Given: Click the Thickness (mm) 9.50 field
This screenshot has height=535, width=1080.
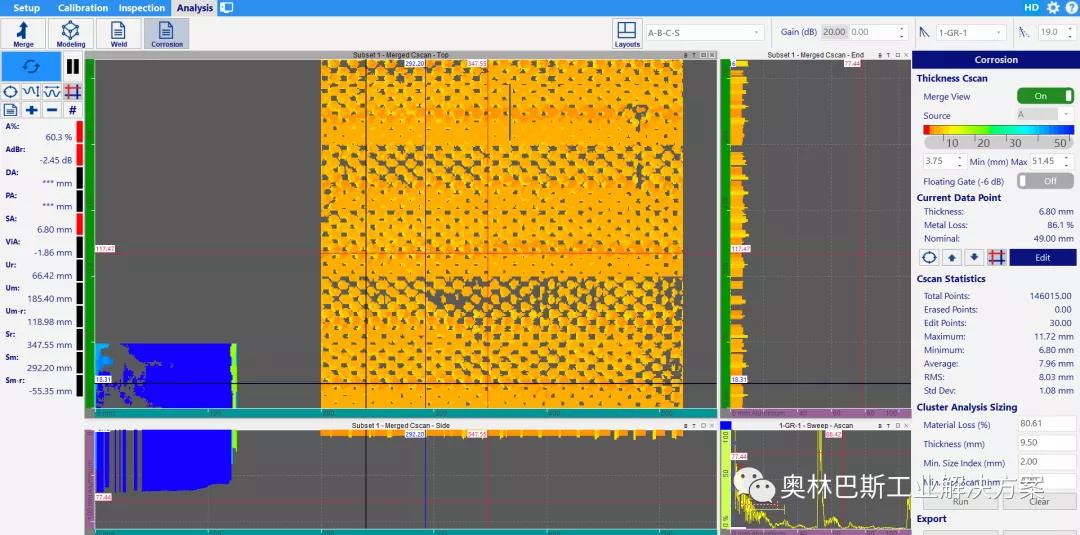Looking at the screenshot, I should pos(1047,444).
